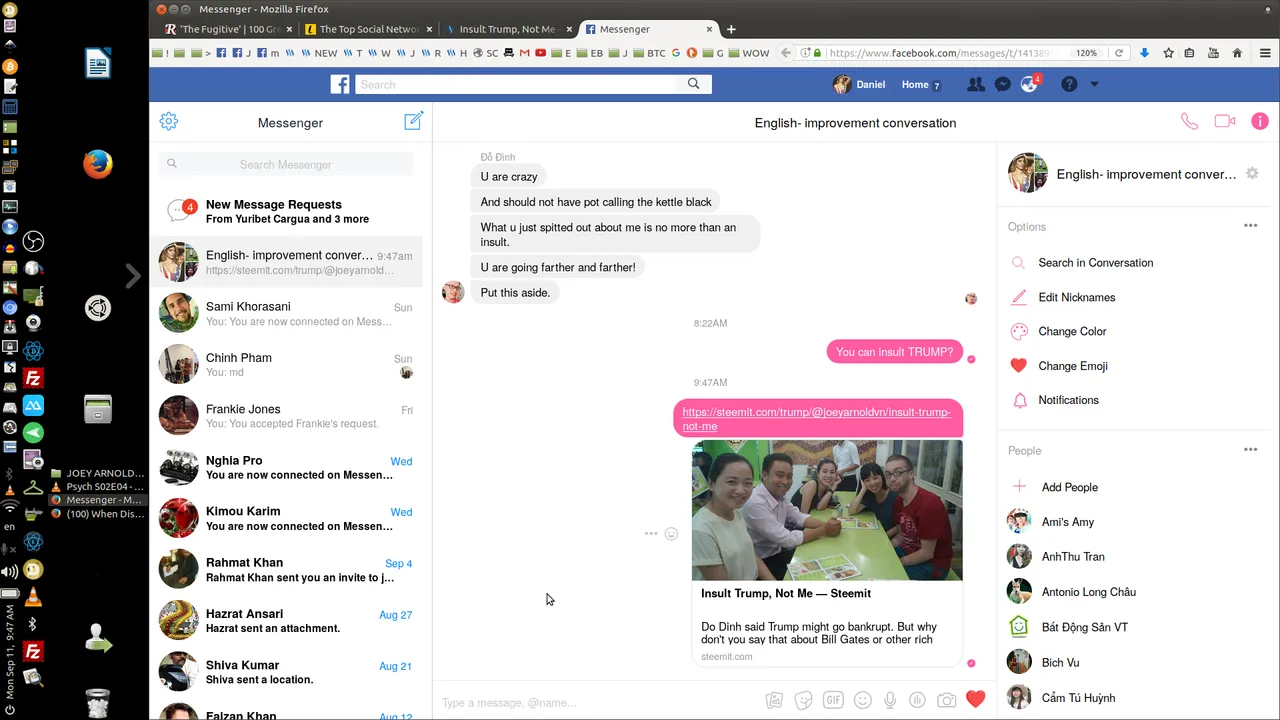This screenshot has height=720, width=1280.
Task: Open Hazrat Ansari conversation
Action: click(x=286, y=621)
